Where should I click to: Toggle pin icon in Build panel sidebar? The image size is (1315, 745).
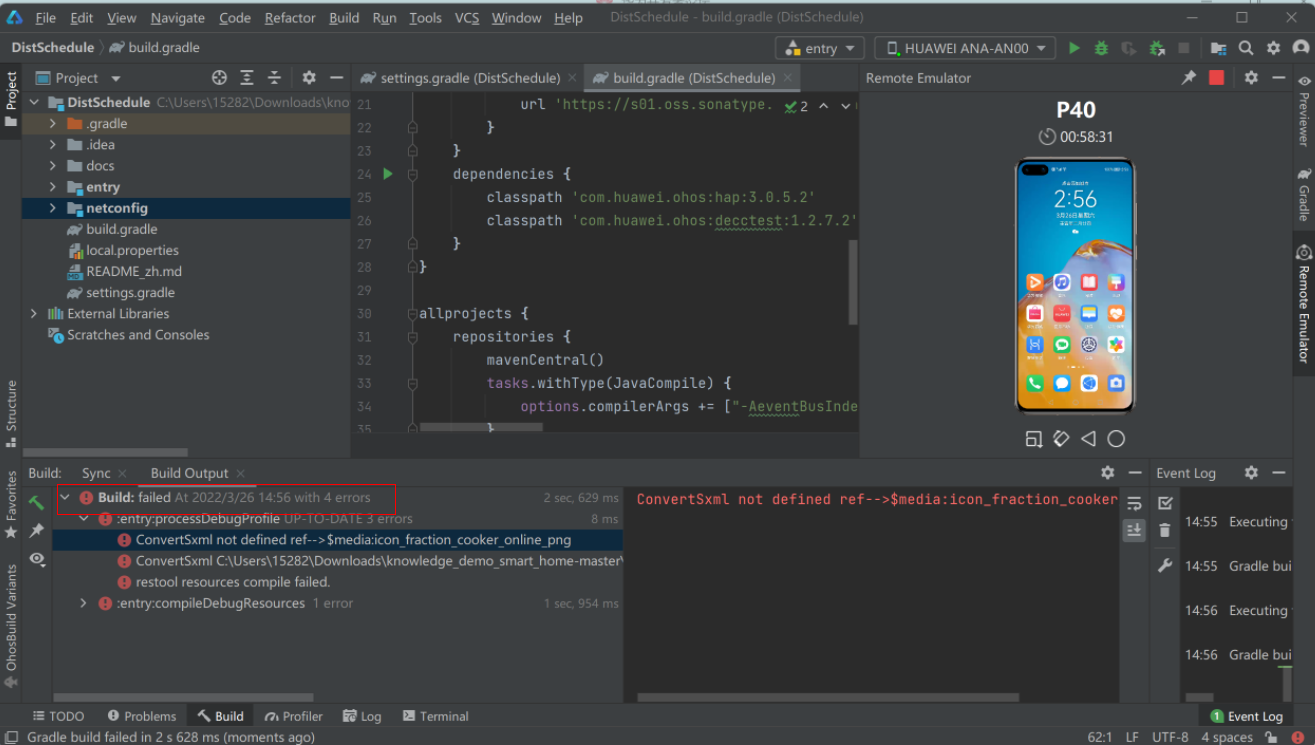click(37, 530)
